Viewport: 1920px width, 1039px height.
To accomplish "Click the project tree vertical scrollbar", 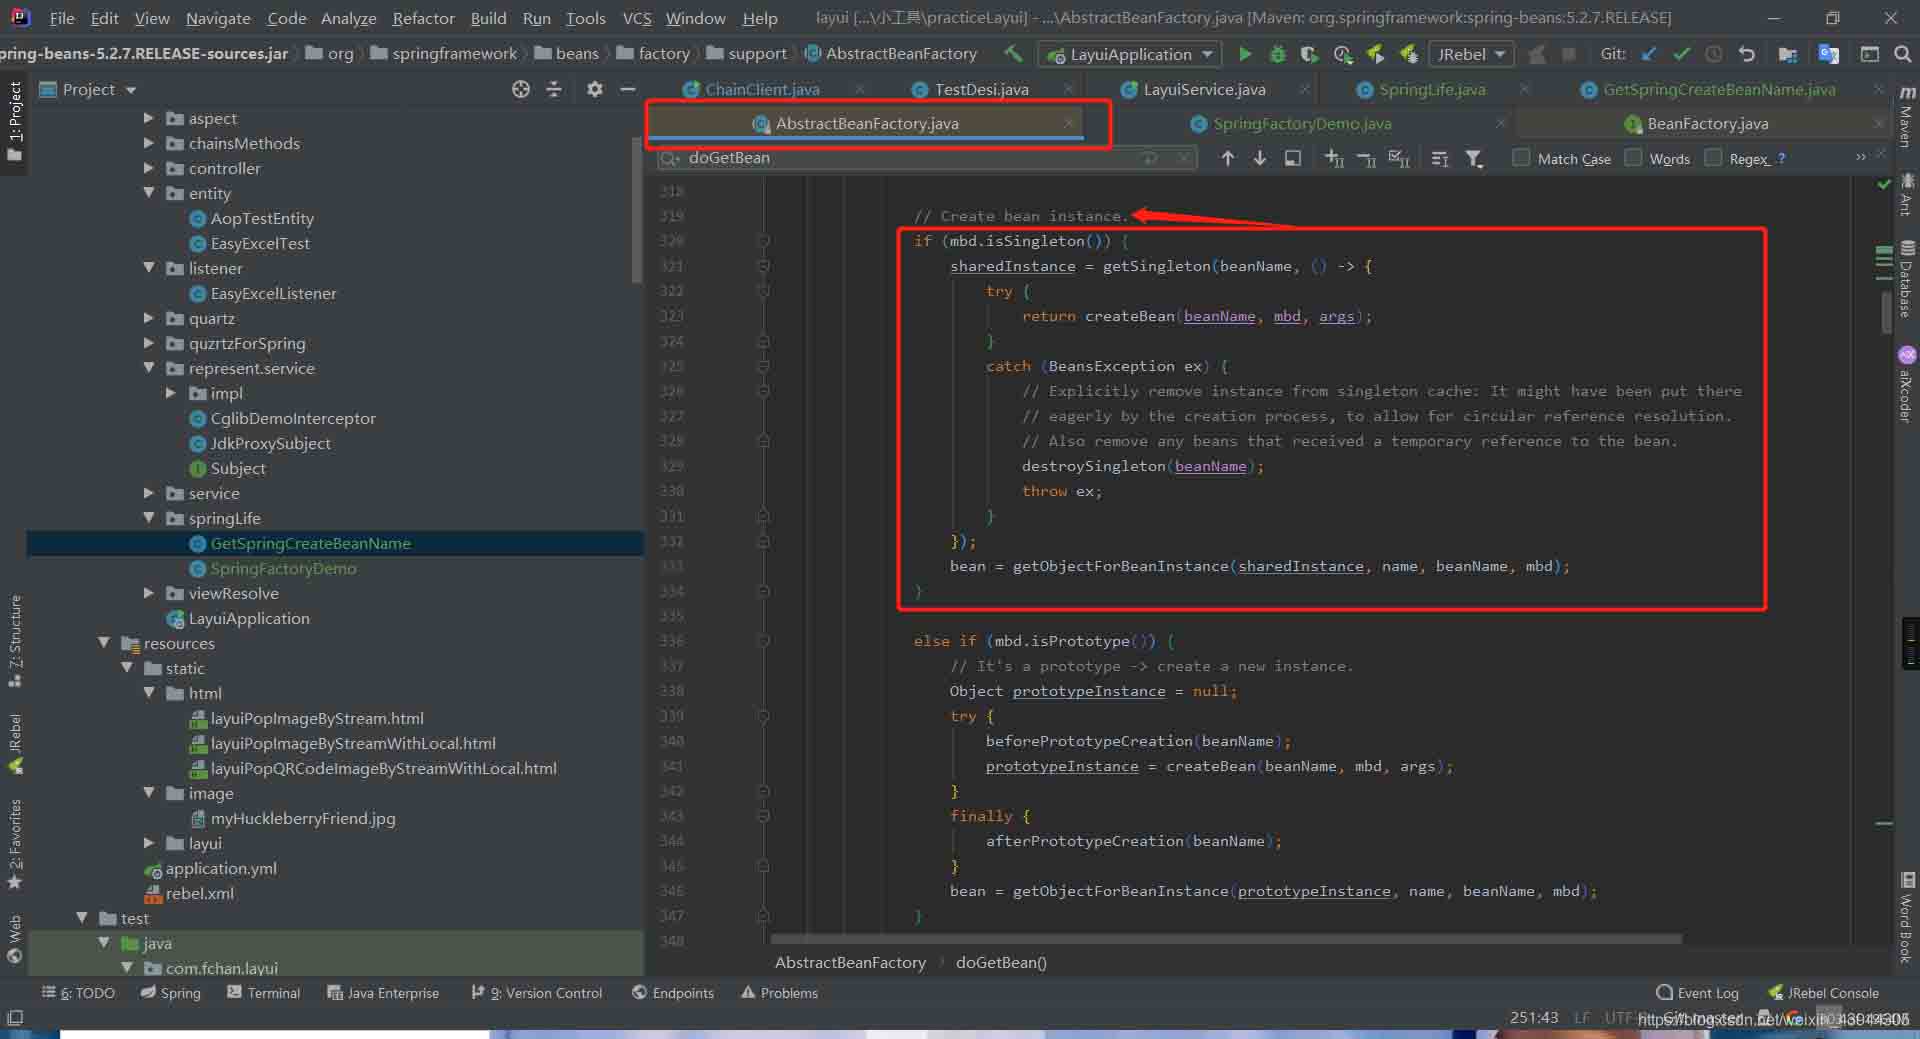I will click(637, 210).
